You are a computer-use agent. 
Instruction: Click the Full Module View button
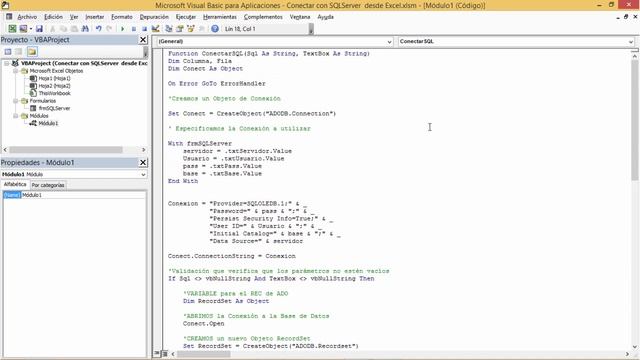(x=164, y=353)
